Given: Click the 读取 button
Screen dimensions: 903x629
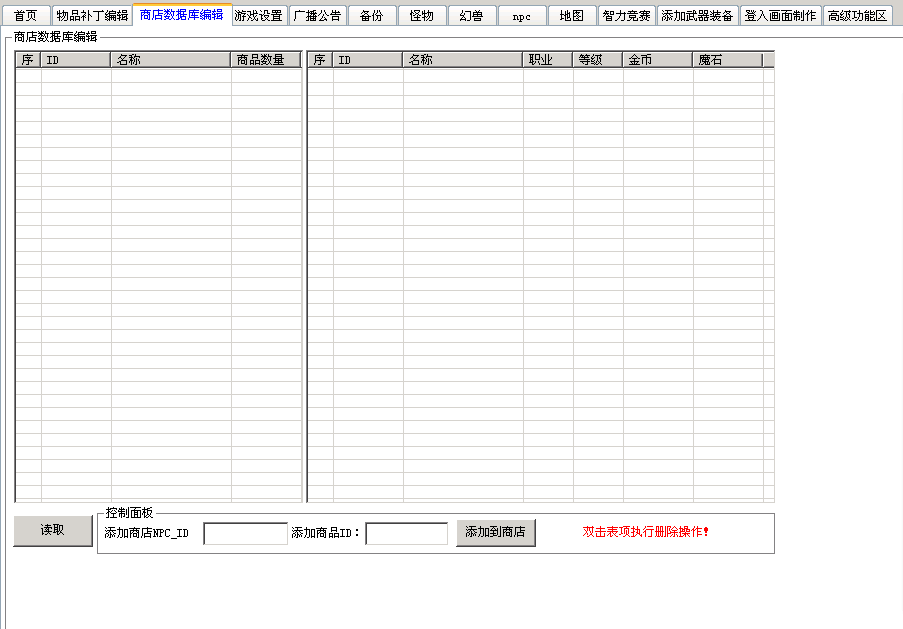Looking at the screenshot, I should pyautogui.click(x=52, y=530).
